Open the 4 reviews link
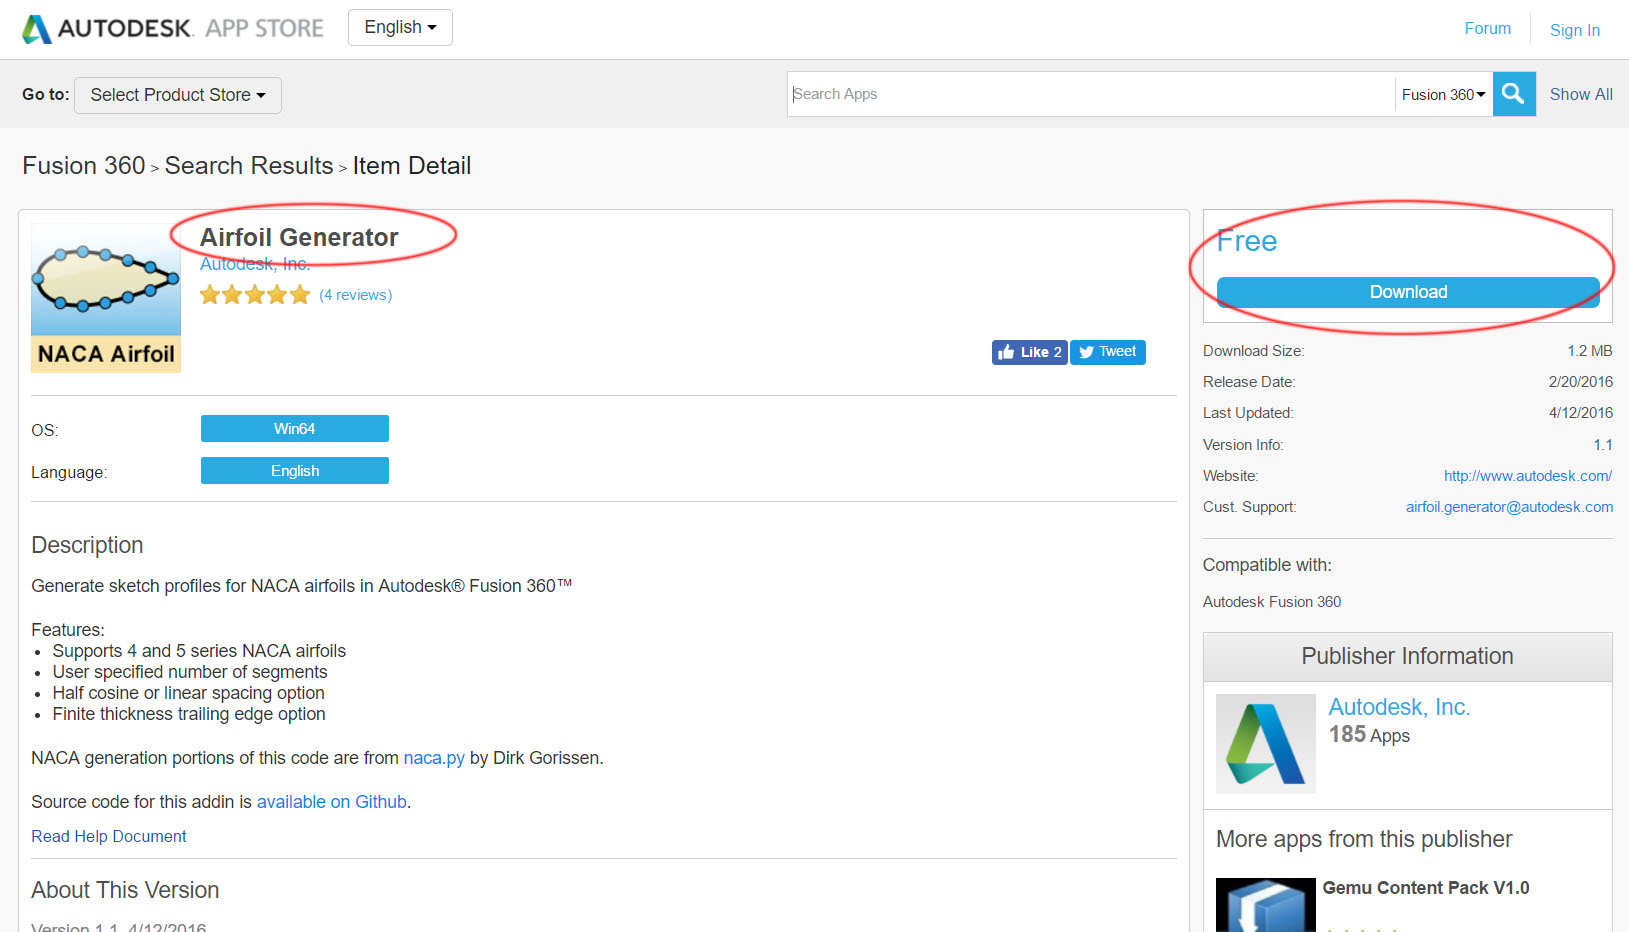 tap(356, 295)
